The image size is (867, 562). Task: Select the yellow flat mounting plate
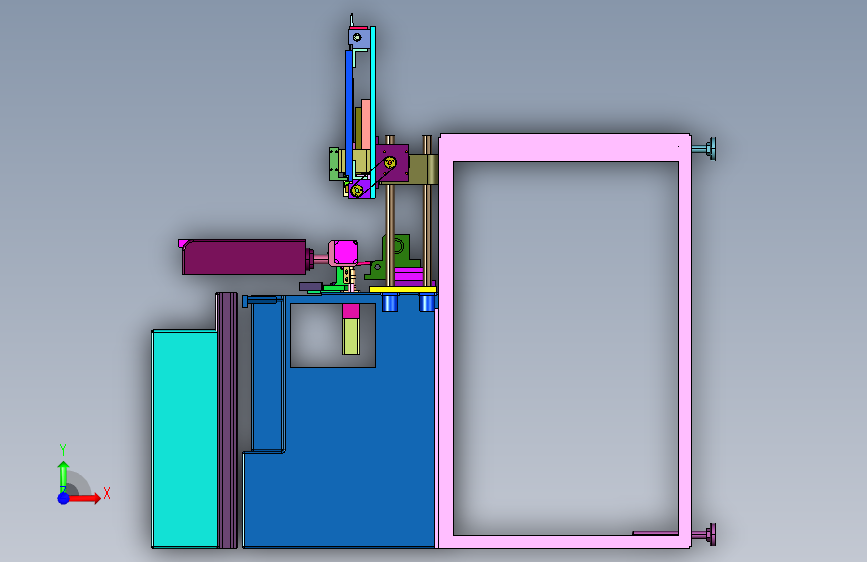403,289
